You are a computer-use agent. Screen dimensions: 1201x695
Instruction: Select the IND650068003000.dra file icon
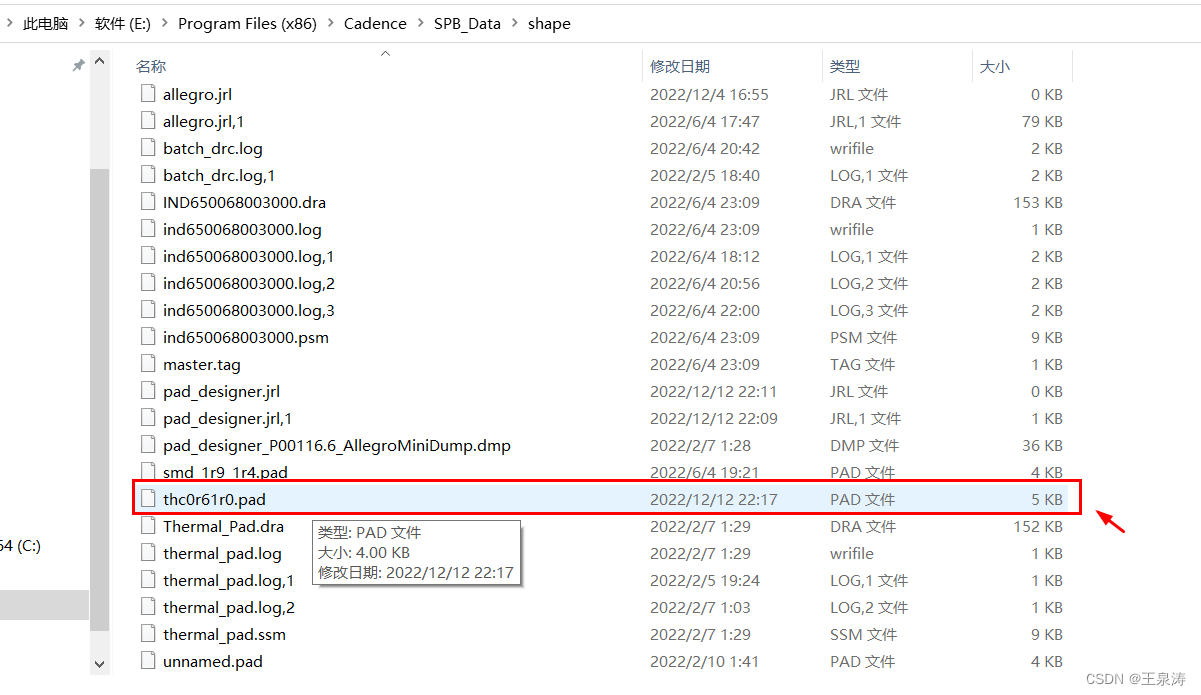(x=148, y=203)
